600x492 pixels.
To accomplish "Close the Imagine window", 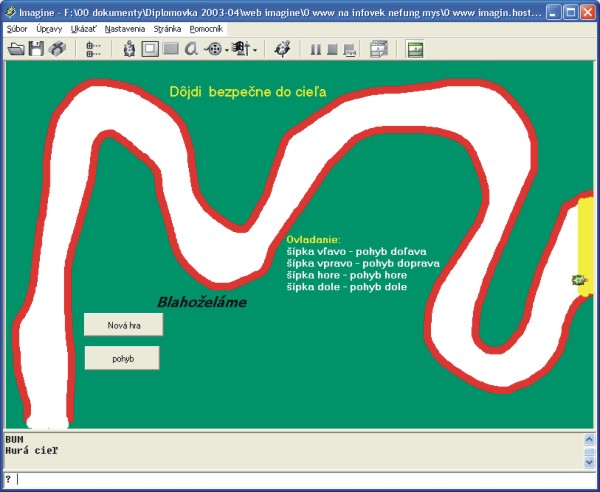I will click(x=587, y=13).
